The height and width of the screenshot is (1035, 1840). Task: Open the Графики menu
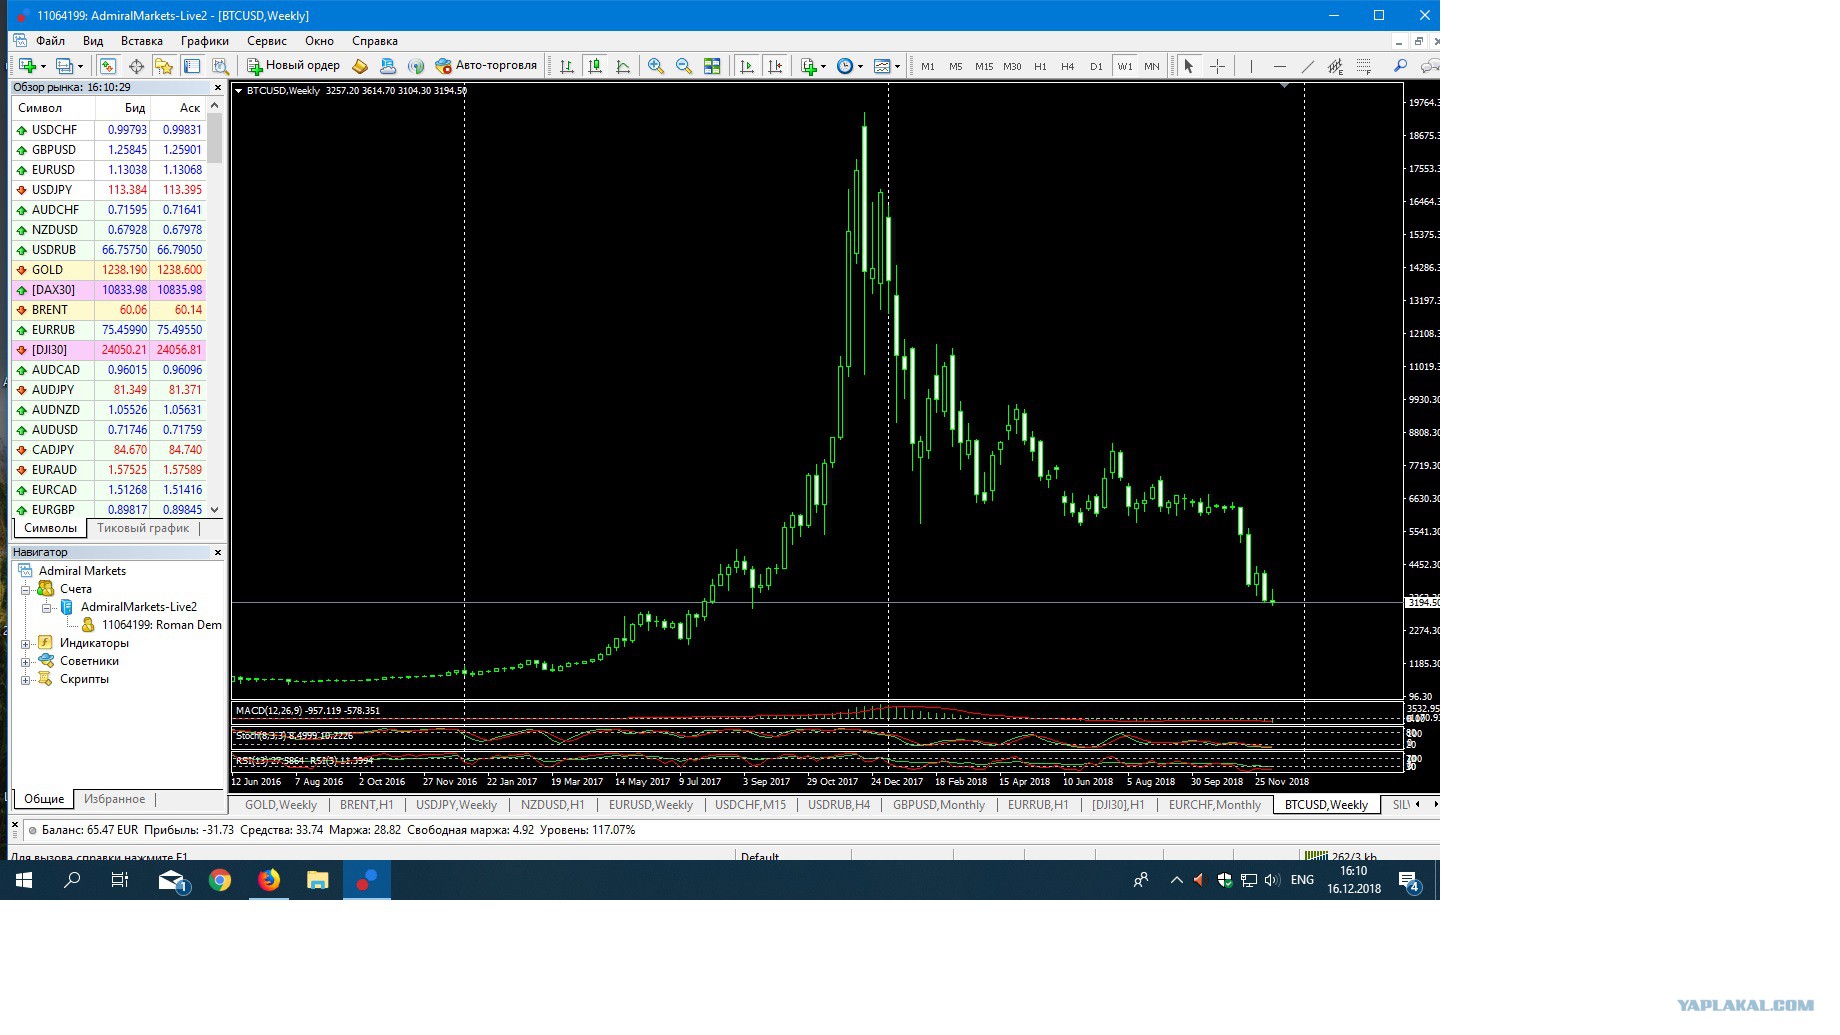tap(205, 41)
